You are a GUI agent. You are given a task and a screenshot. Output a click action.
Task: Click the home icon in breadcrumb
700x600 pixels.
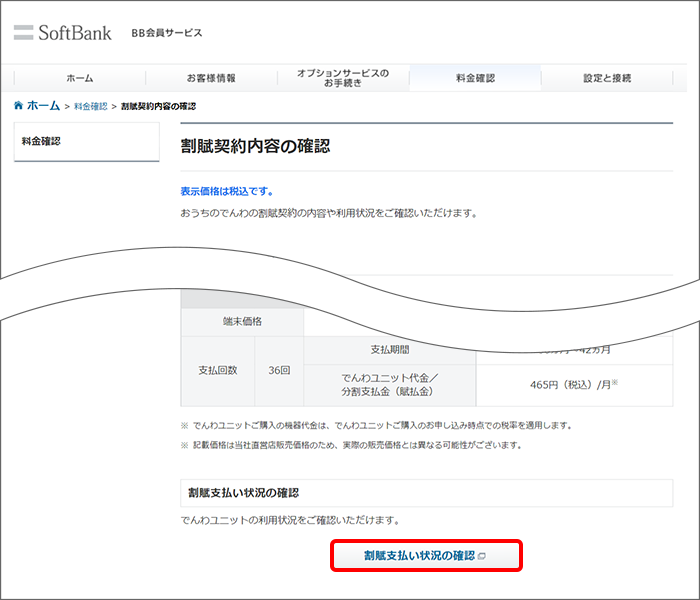tap(18, 105)
